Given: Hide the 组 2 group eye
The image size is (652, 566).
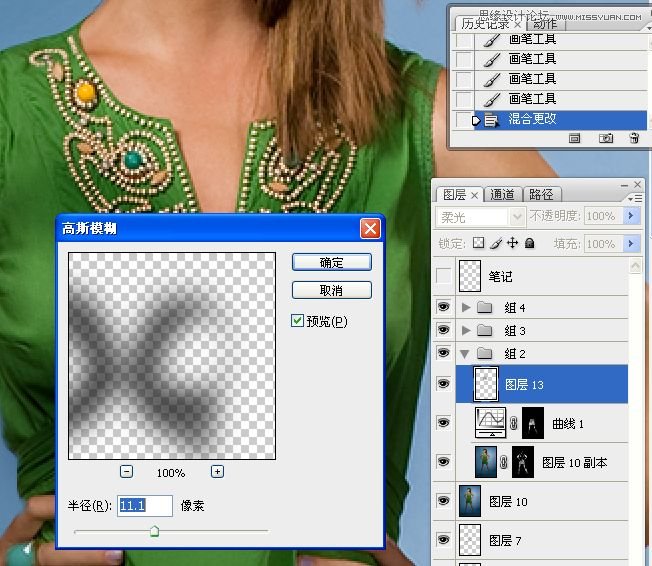Looking at the screenshot, I should click(x=443, y=353).
